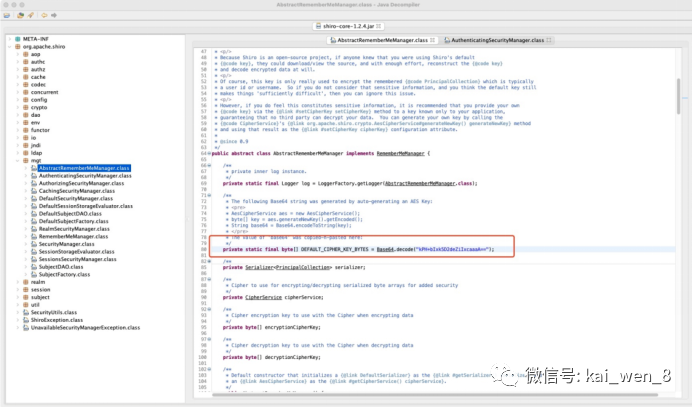Viewport: 693px width, 407px height.
Task: Click the subject package icon
Action: click(x=26, y=297)
